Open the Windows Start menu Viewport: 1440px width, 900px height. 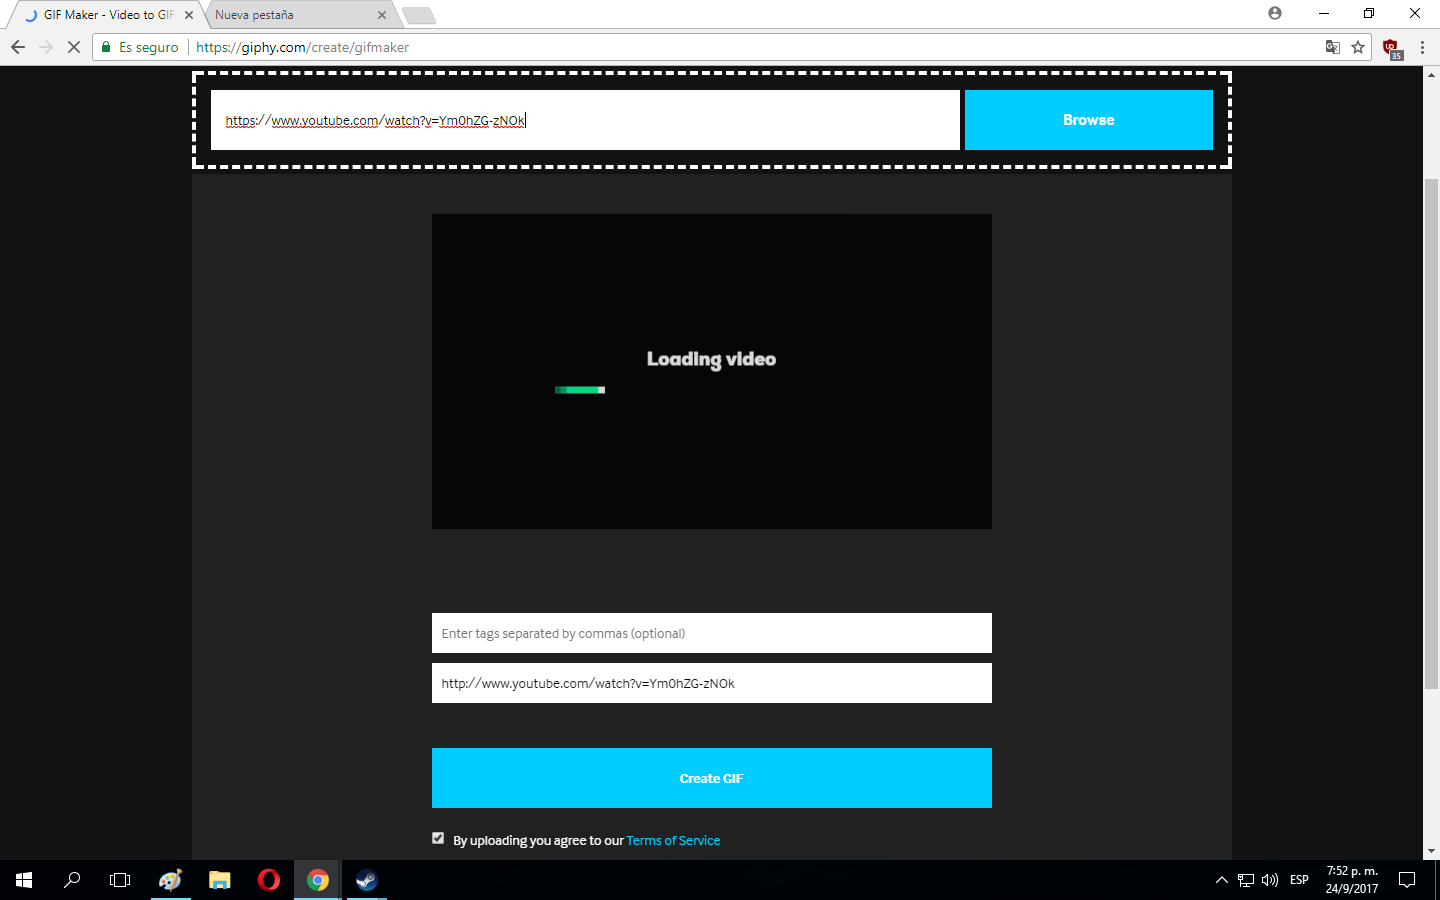(x=24, y=880)
